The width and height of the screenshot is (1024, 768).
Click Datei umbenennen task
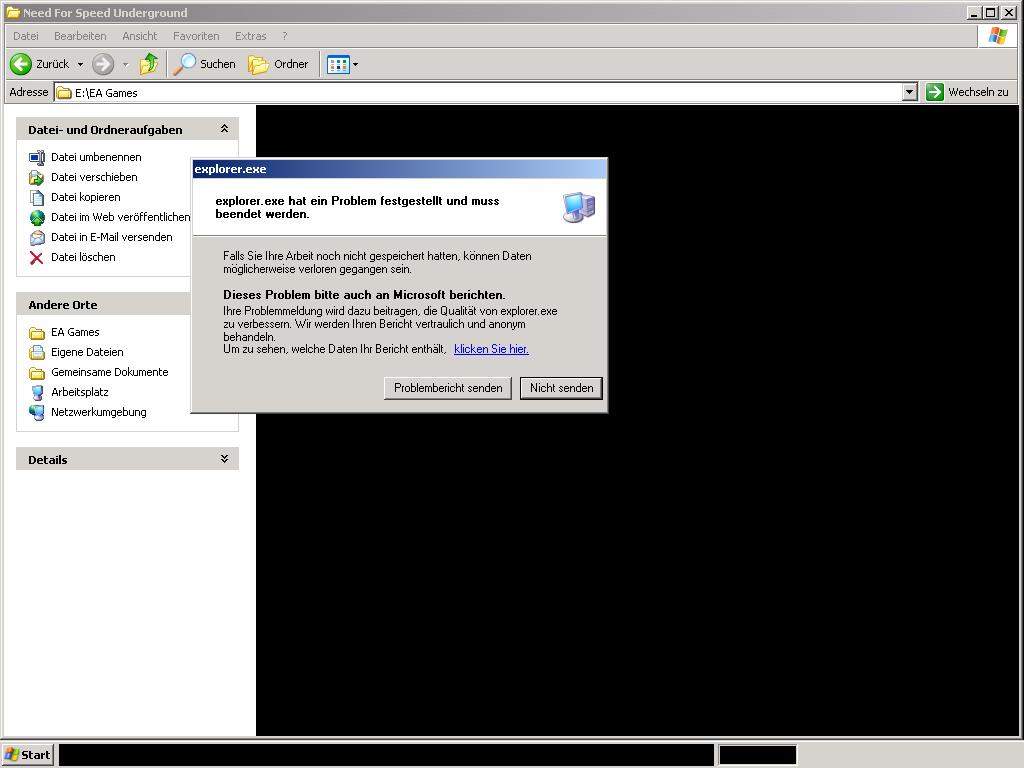(x=96, y=157)
